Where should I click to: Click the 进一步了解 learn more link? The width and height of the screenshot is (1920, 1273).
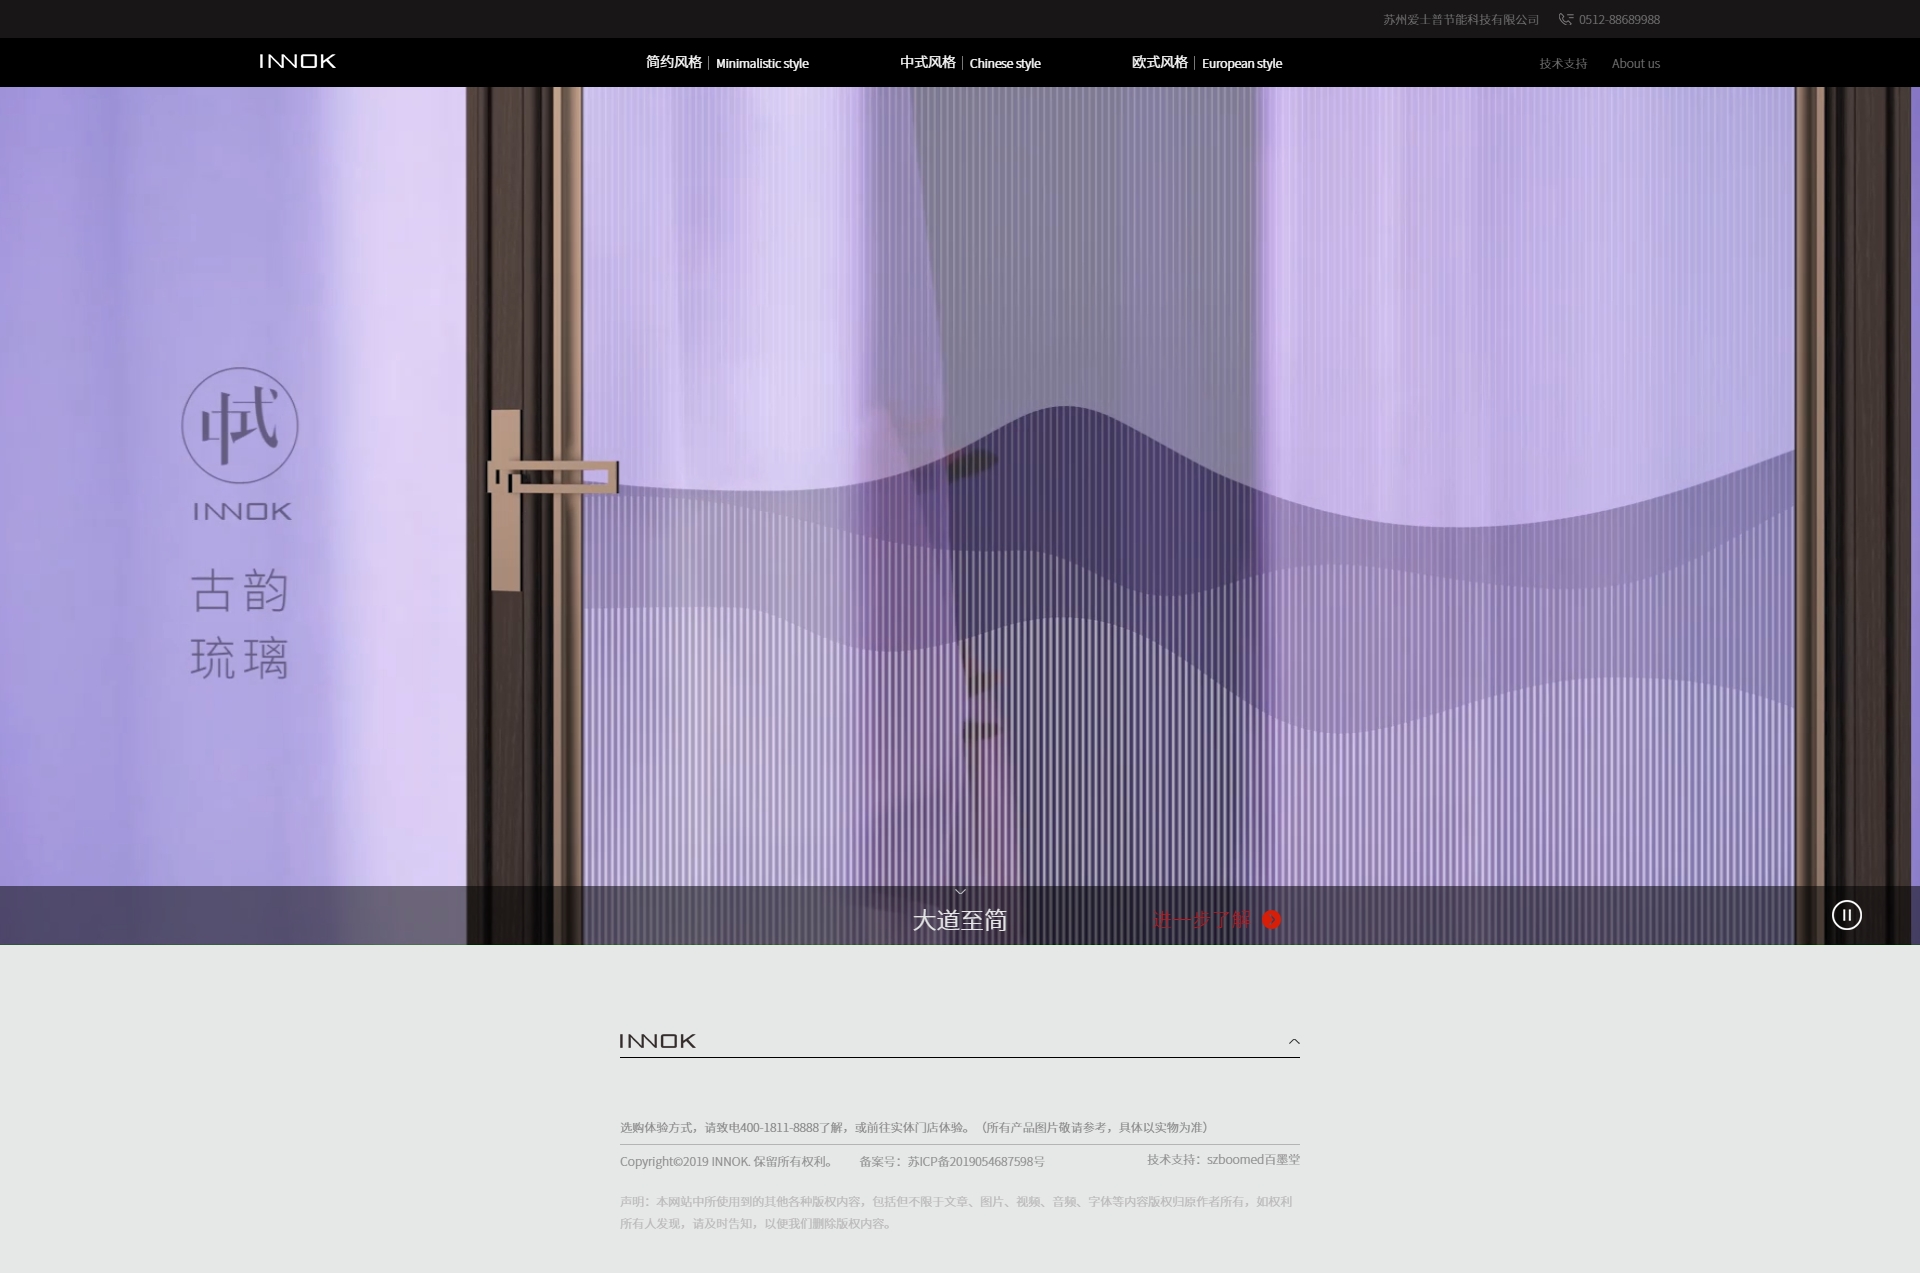pyautogui.click(x=1201, y=920)
